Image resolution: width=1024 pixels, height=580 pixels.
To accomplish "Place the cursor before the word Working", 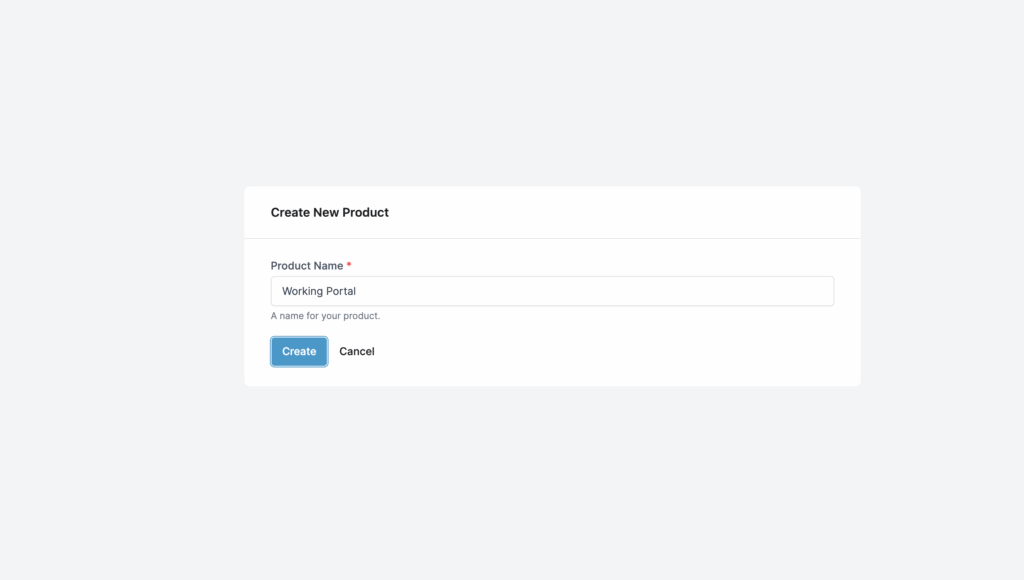I will pyautogui.click(x=281, y=291).
